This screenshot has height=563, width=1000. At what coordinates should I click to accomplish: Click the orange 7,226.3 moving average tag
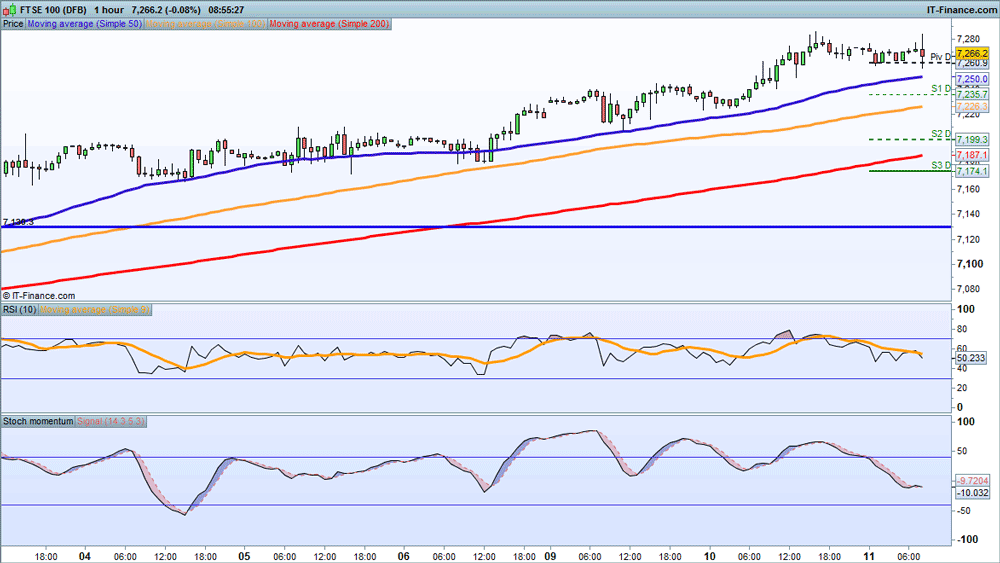(x=972, y=106)
